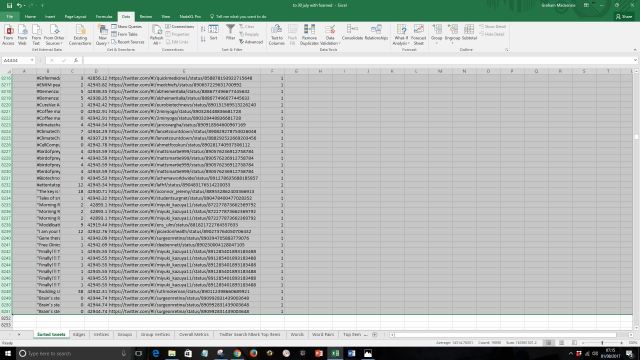
Task: Click the From Access import icon
Action: coord(9,34)
